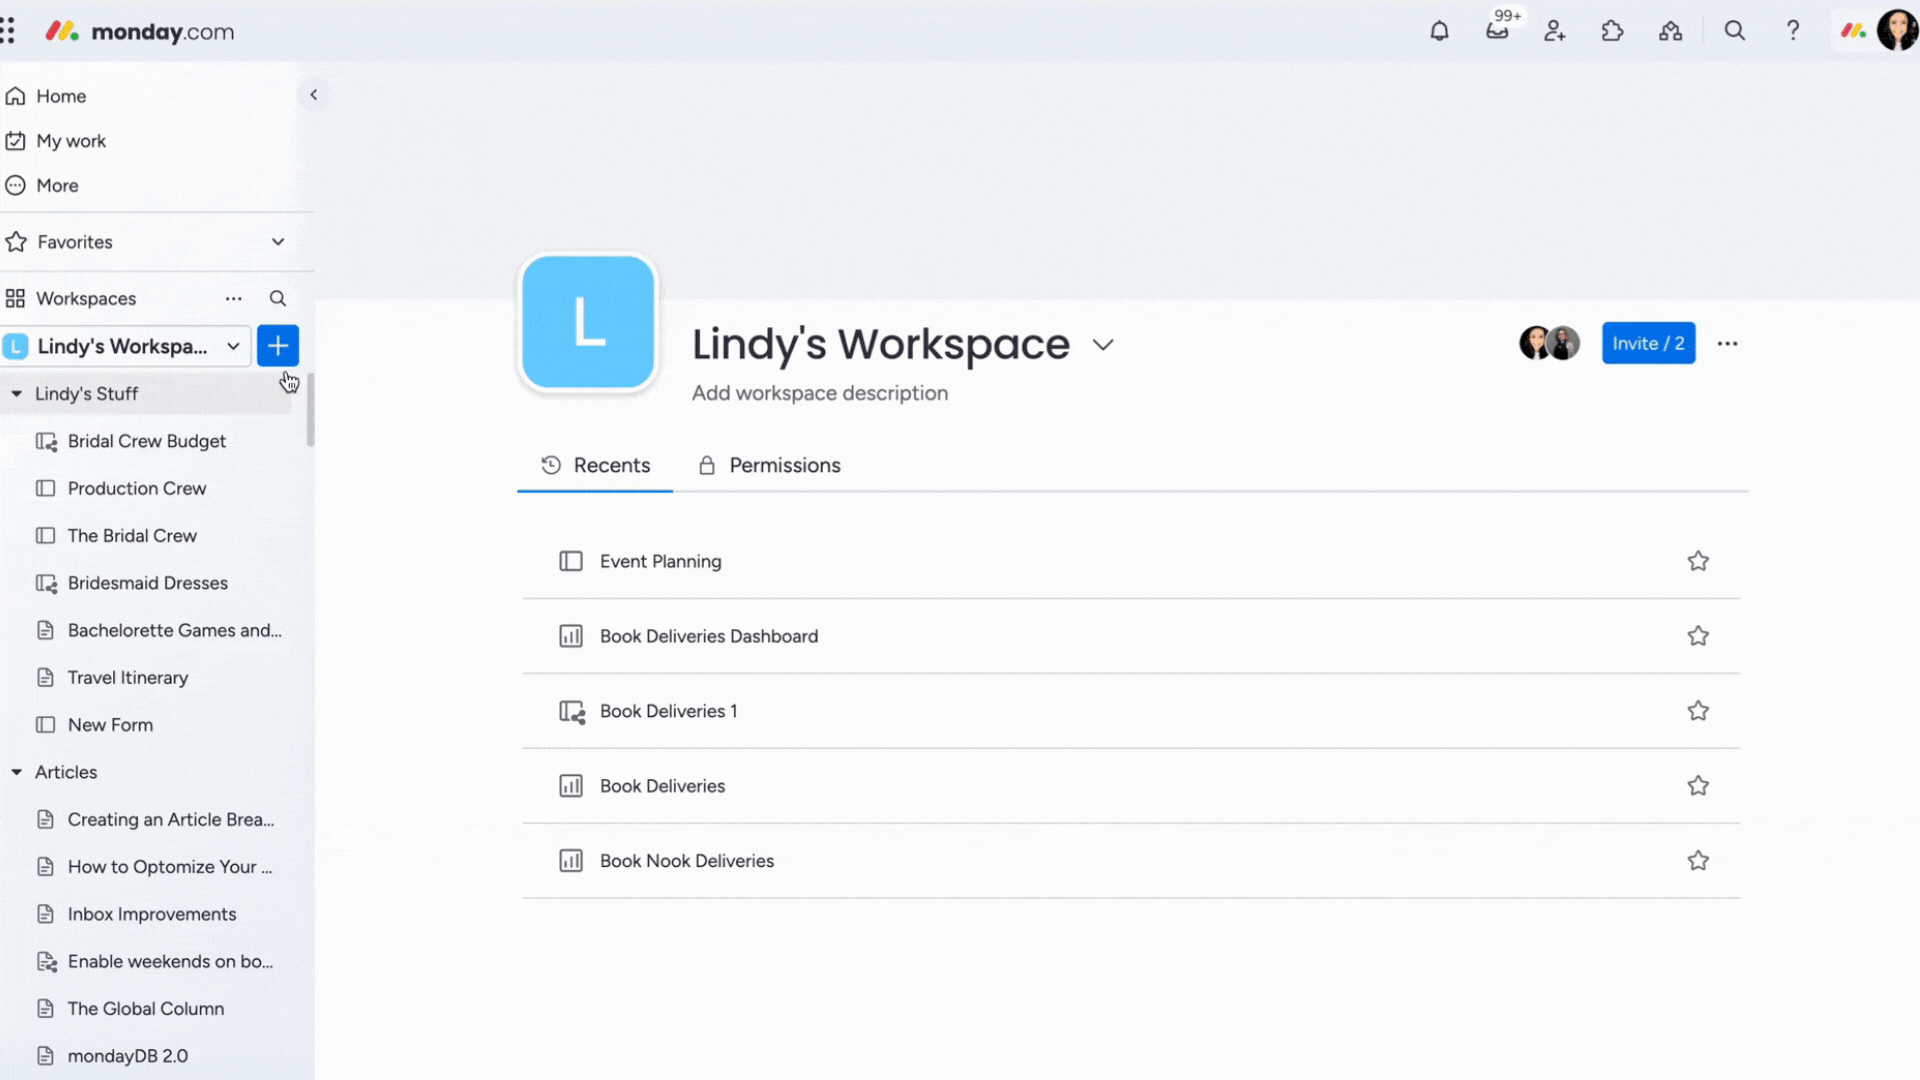The height and width of the screenshot is (1080, 1920).
Task: Open the autopilot hub icon
Action: coord(1670,31)
